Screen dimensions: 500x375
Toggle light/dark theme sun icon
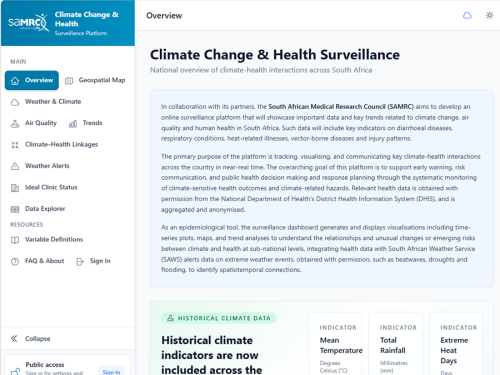click(x=489, y=15)
